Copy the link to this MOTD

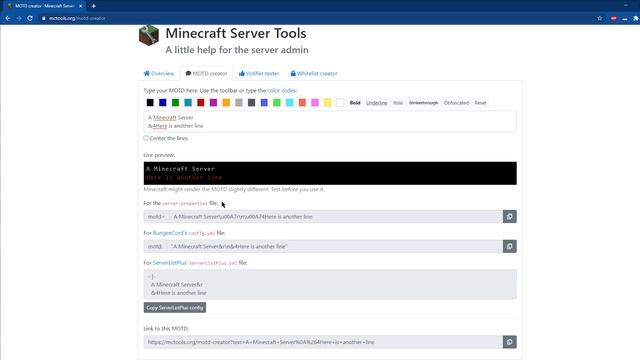point(509,342)
